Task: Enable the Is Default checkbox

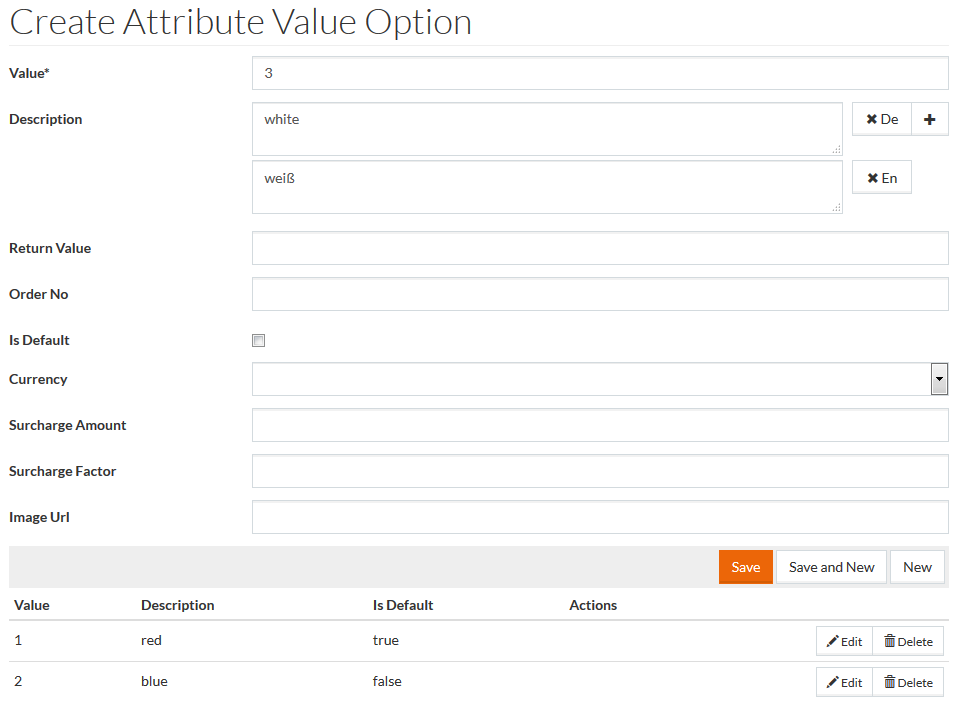Action: click(259, 341)
